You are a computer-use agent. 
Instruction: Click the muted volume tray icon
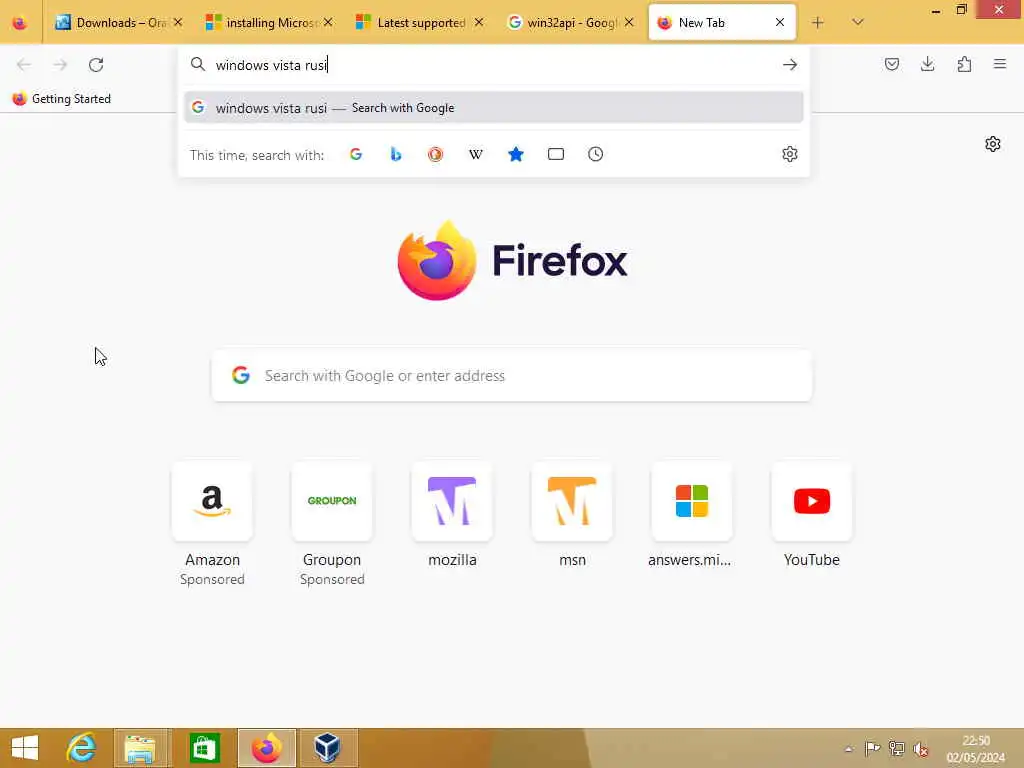tap(921, 749)
